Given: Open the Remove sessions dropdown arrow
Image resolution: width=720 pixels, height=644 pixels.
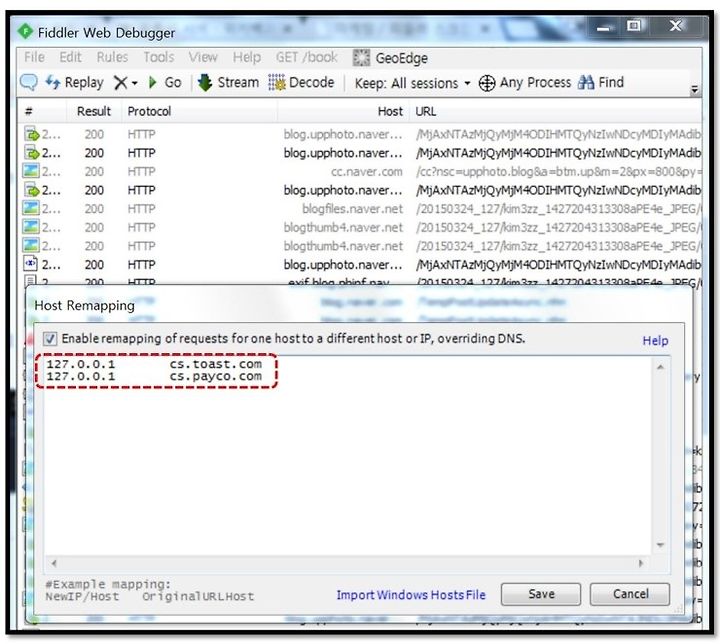Looking at the screenshot, I should (x=135, y=83).
